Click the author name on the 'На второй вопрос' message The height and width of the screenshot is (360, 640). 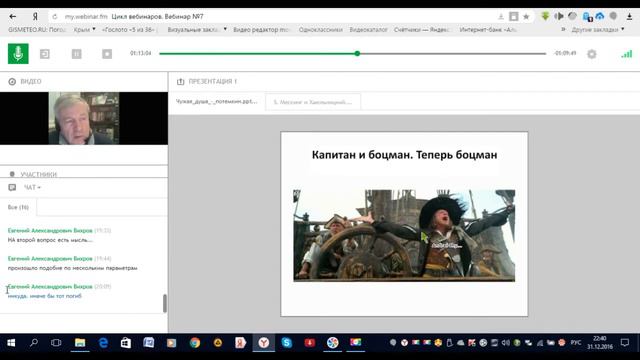pyautogui.click(x=50, y=231)
